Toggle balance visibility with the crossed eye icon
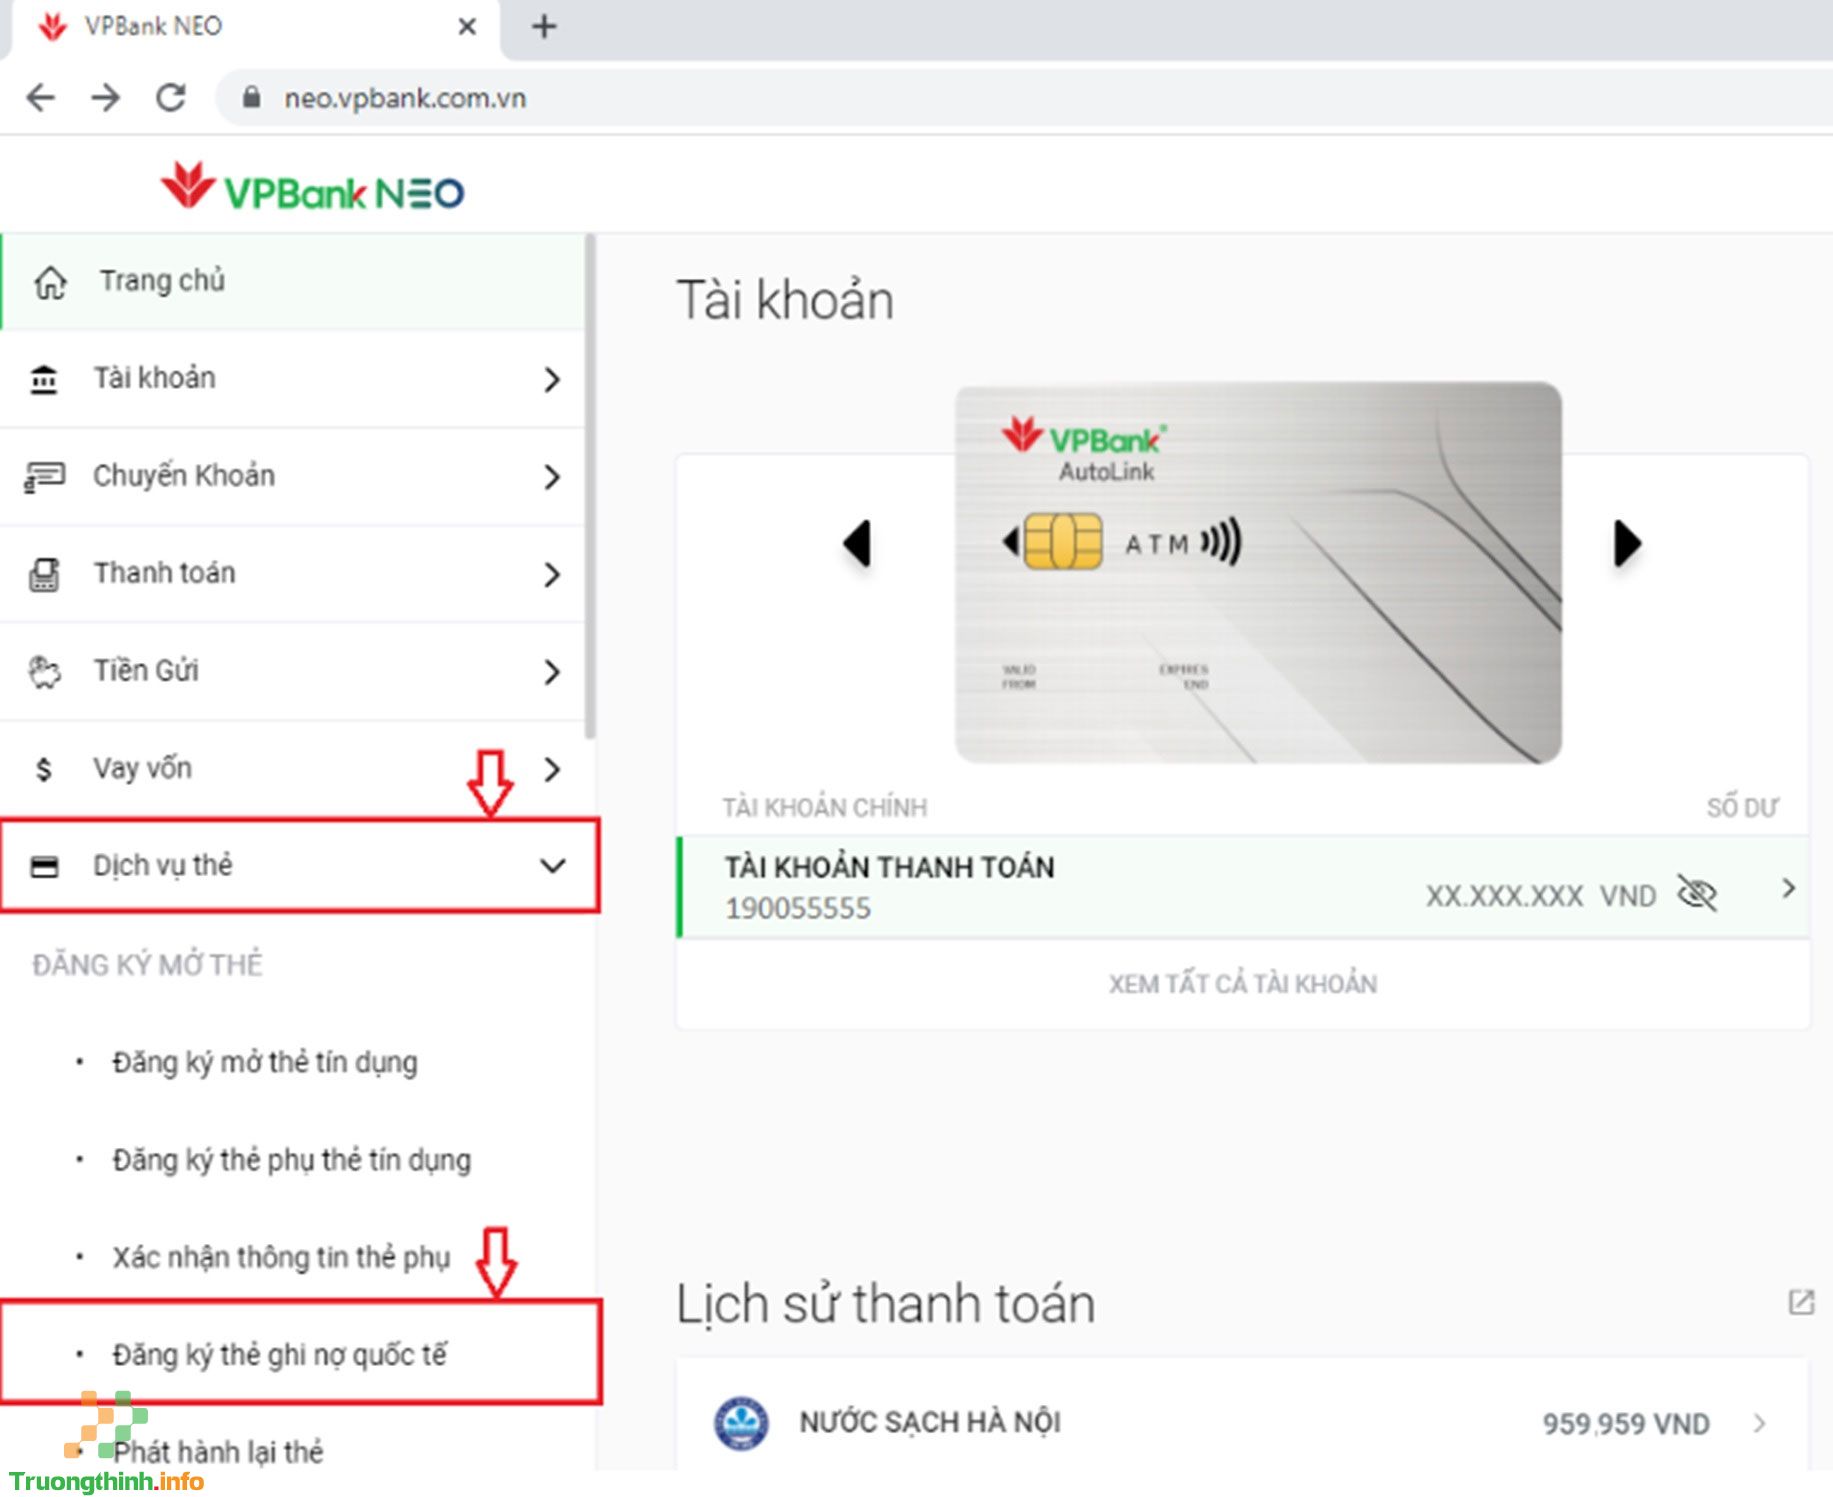 (x=1697, y=893)
